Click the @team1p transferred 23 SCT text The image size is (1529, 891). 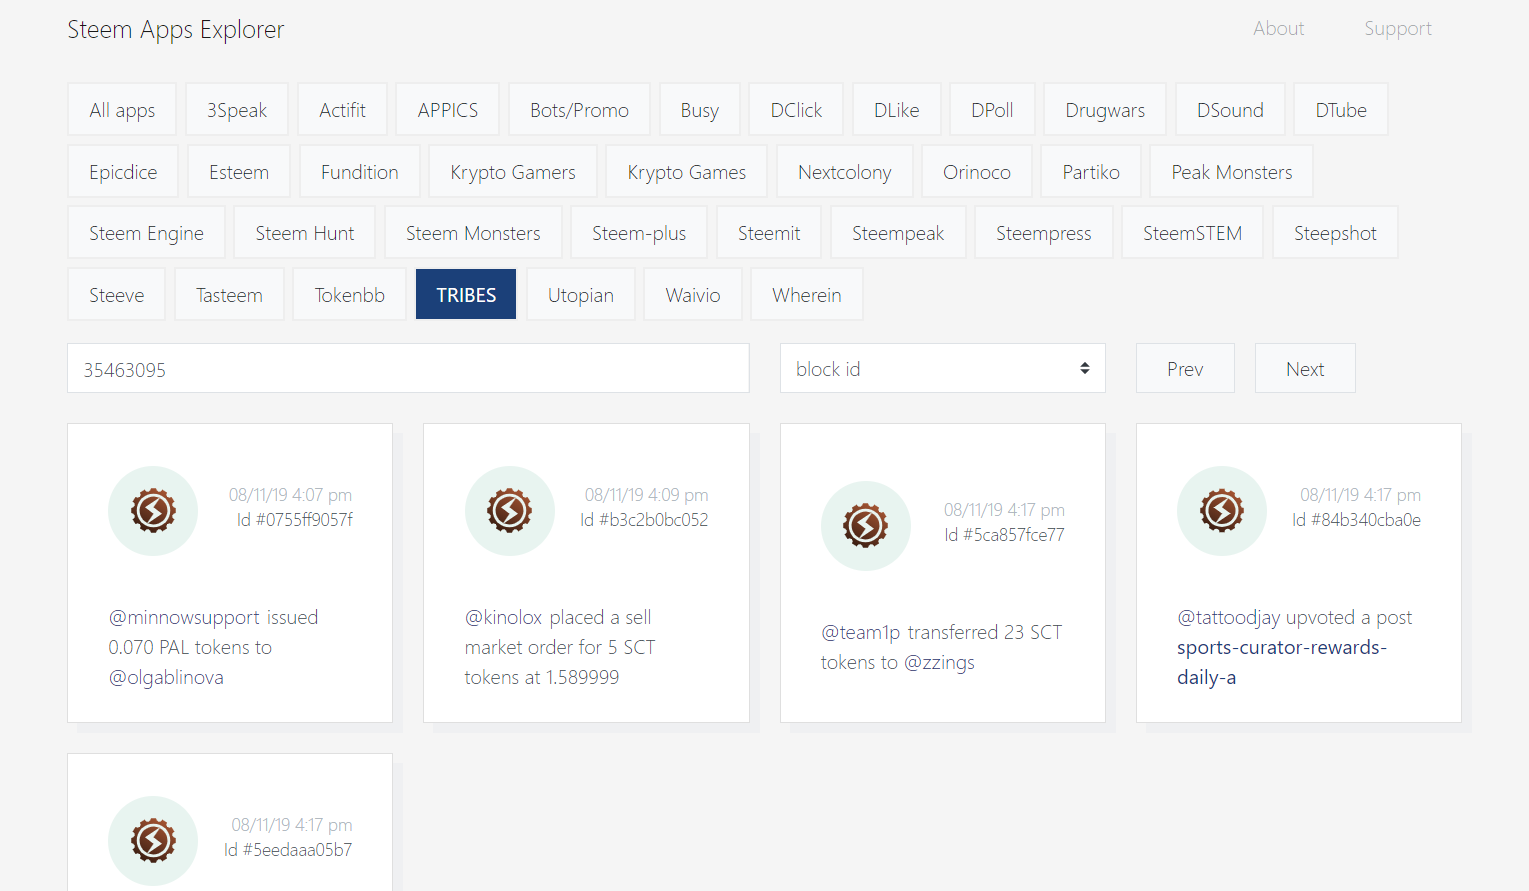coord(941,647)
